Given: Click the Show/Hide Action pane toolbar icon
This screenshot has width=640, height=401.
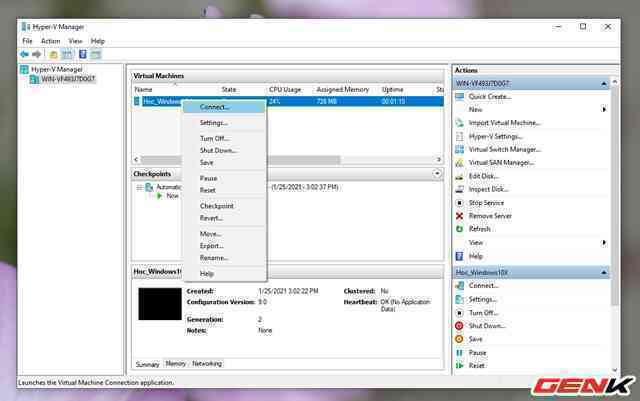Looking at the screenshot, I should pos(96,54).
